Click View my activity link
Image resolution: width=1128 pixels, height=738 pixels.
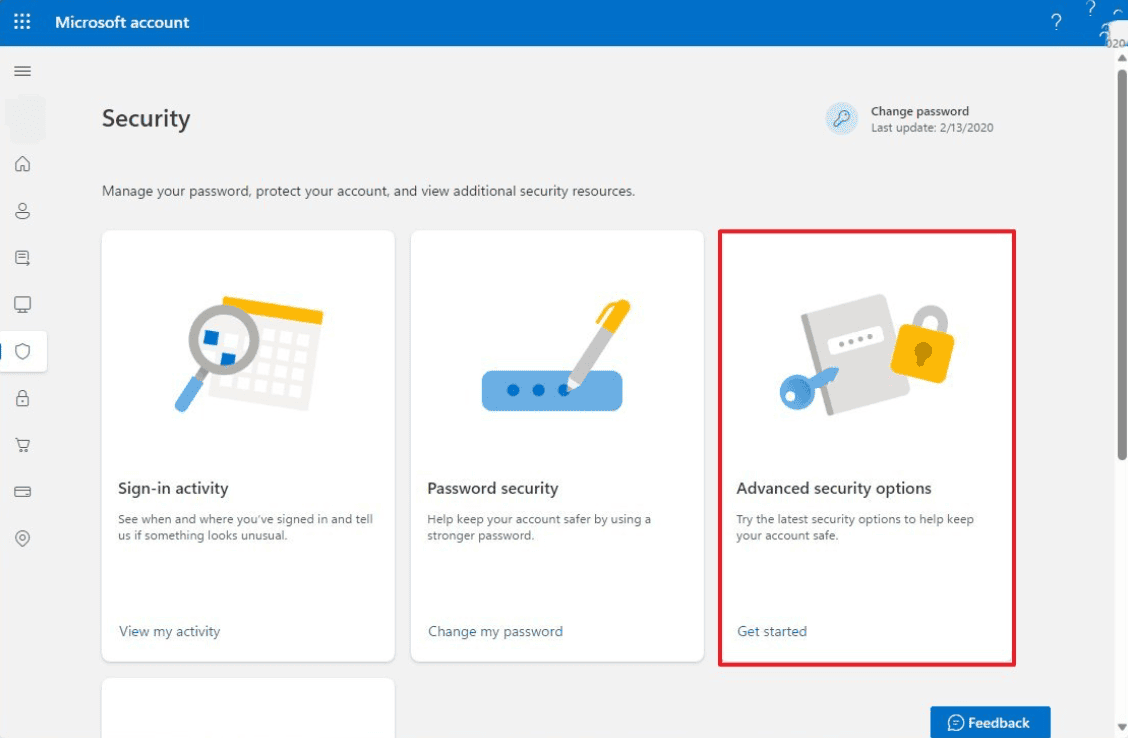pyautogui.click(x=169, y=631)
